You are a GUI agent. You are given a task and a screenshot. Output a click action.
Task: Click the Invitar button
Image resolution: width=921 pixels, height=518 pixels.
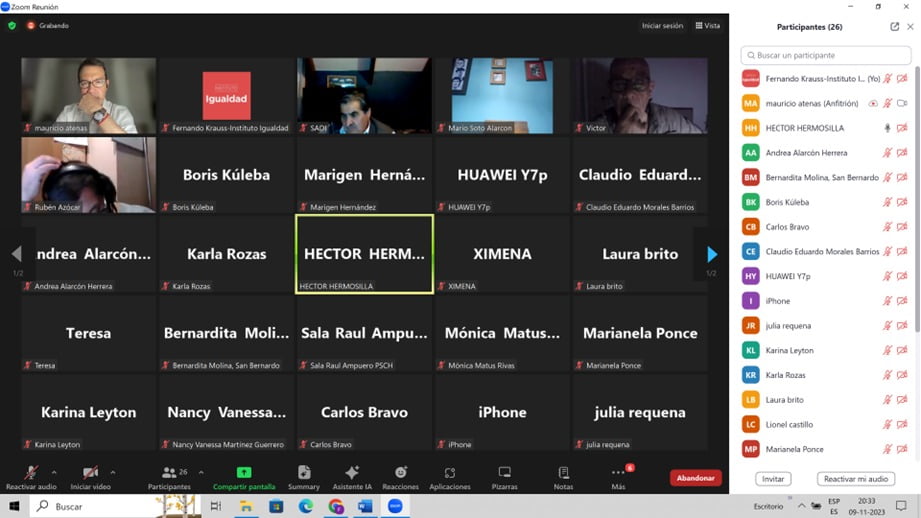click(773, 479)
